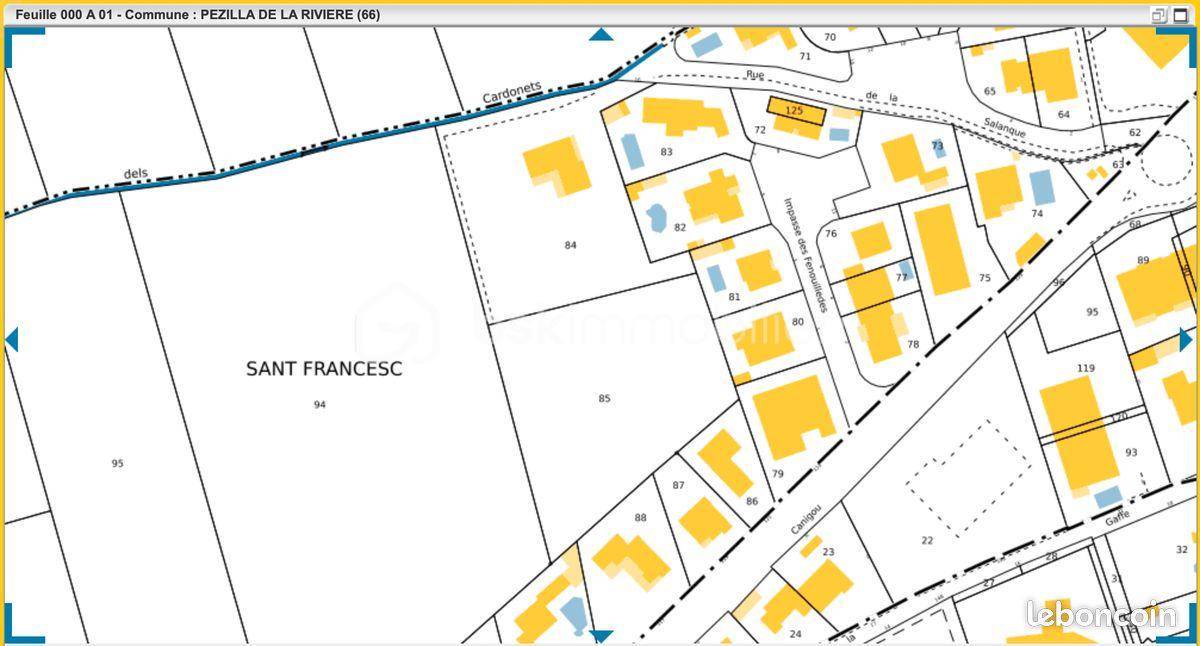Click the top-right blue corner bracket

click(1180, 40)
